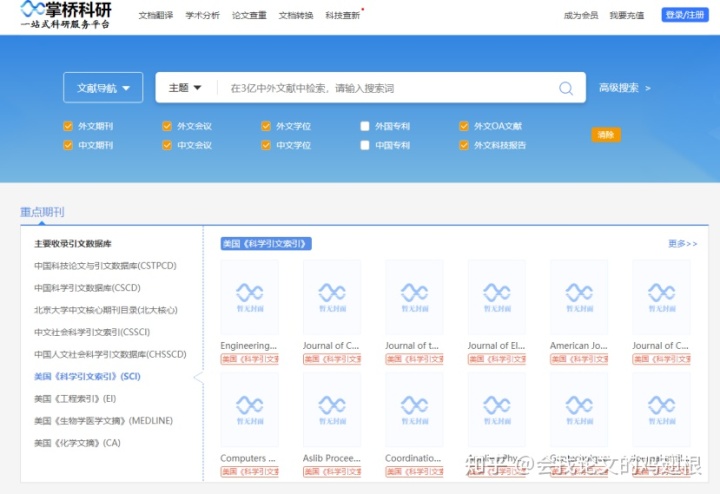The image size is (720, 494).
Task: Click the magnifier search icon
Action: tap(566, 88)
